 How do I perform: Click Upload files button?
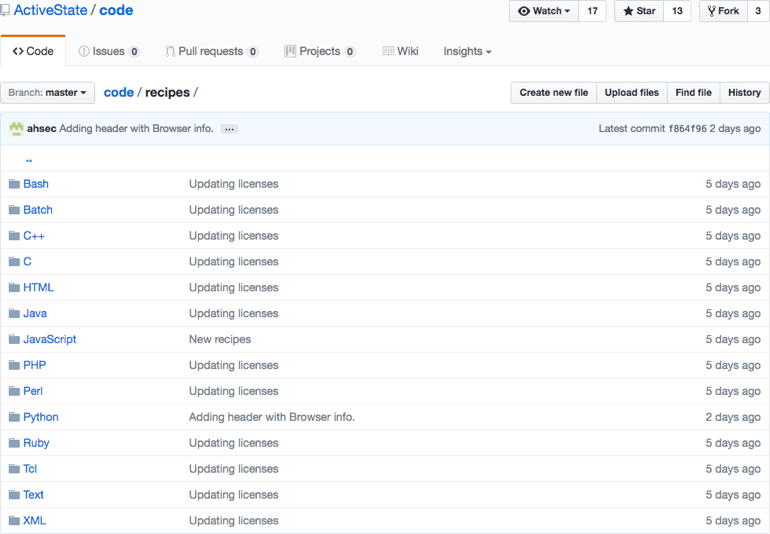click(632, 92)
